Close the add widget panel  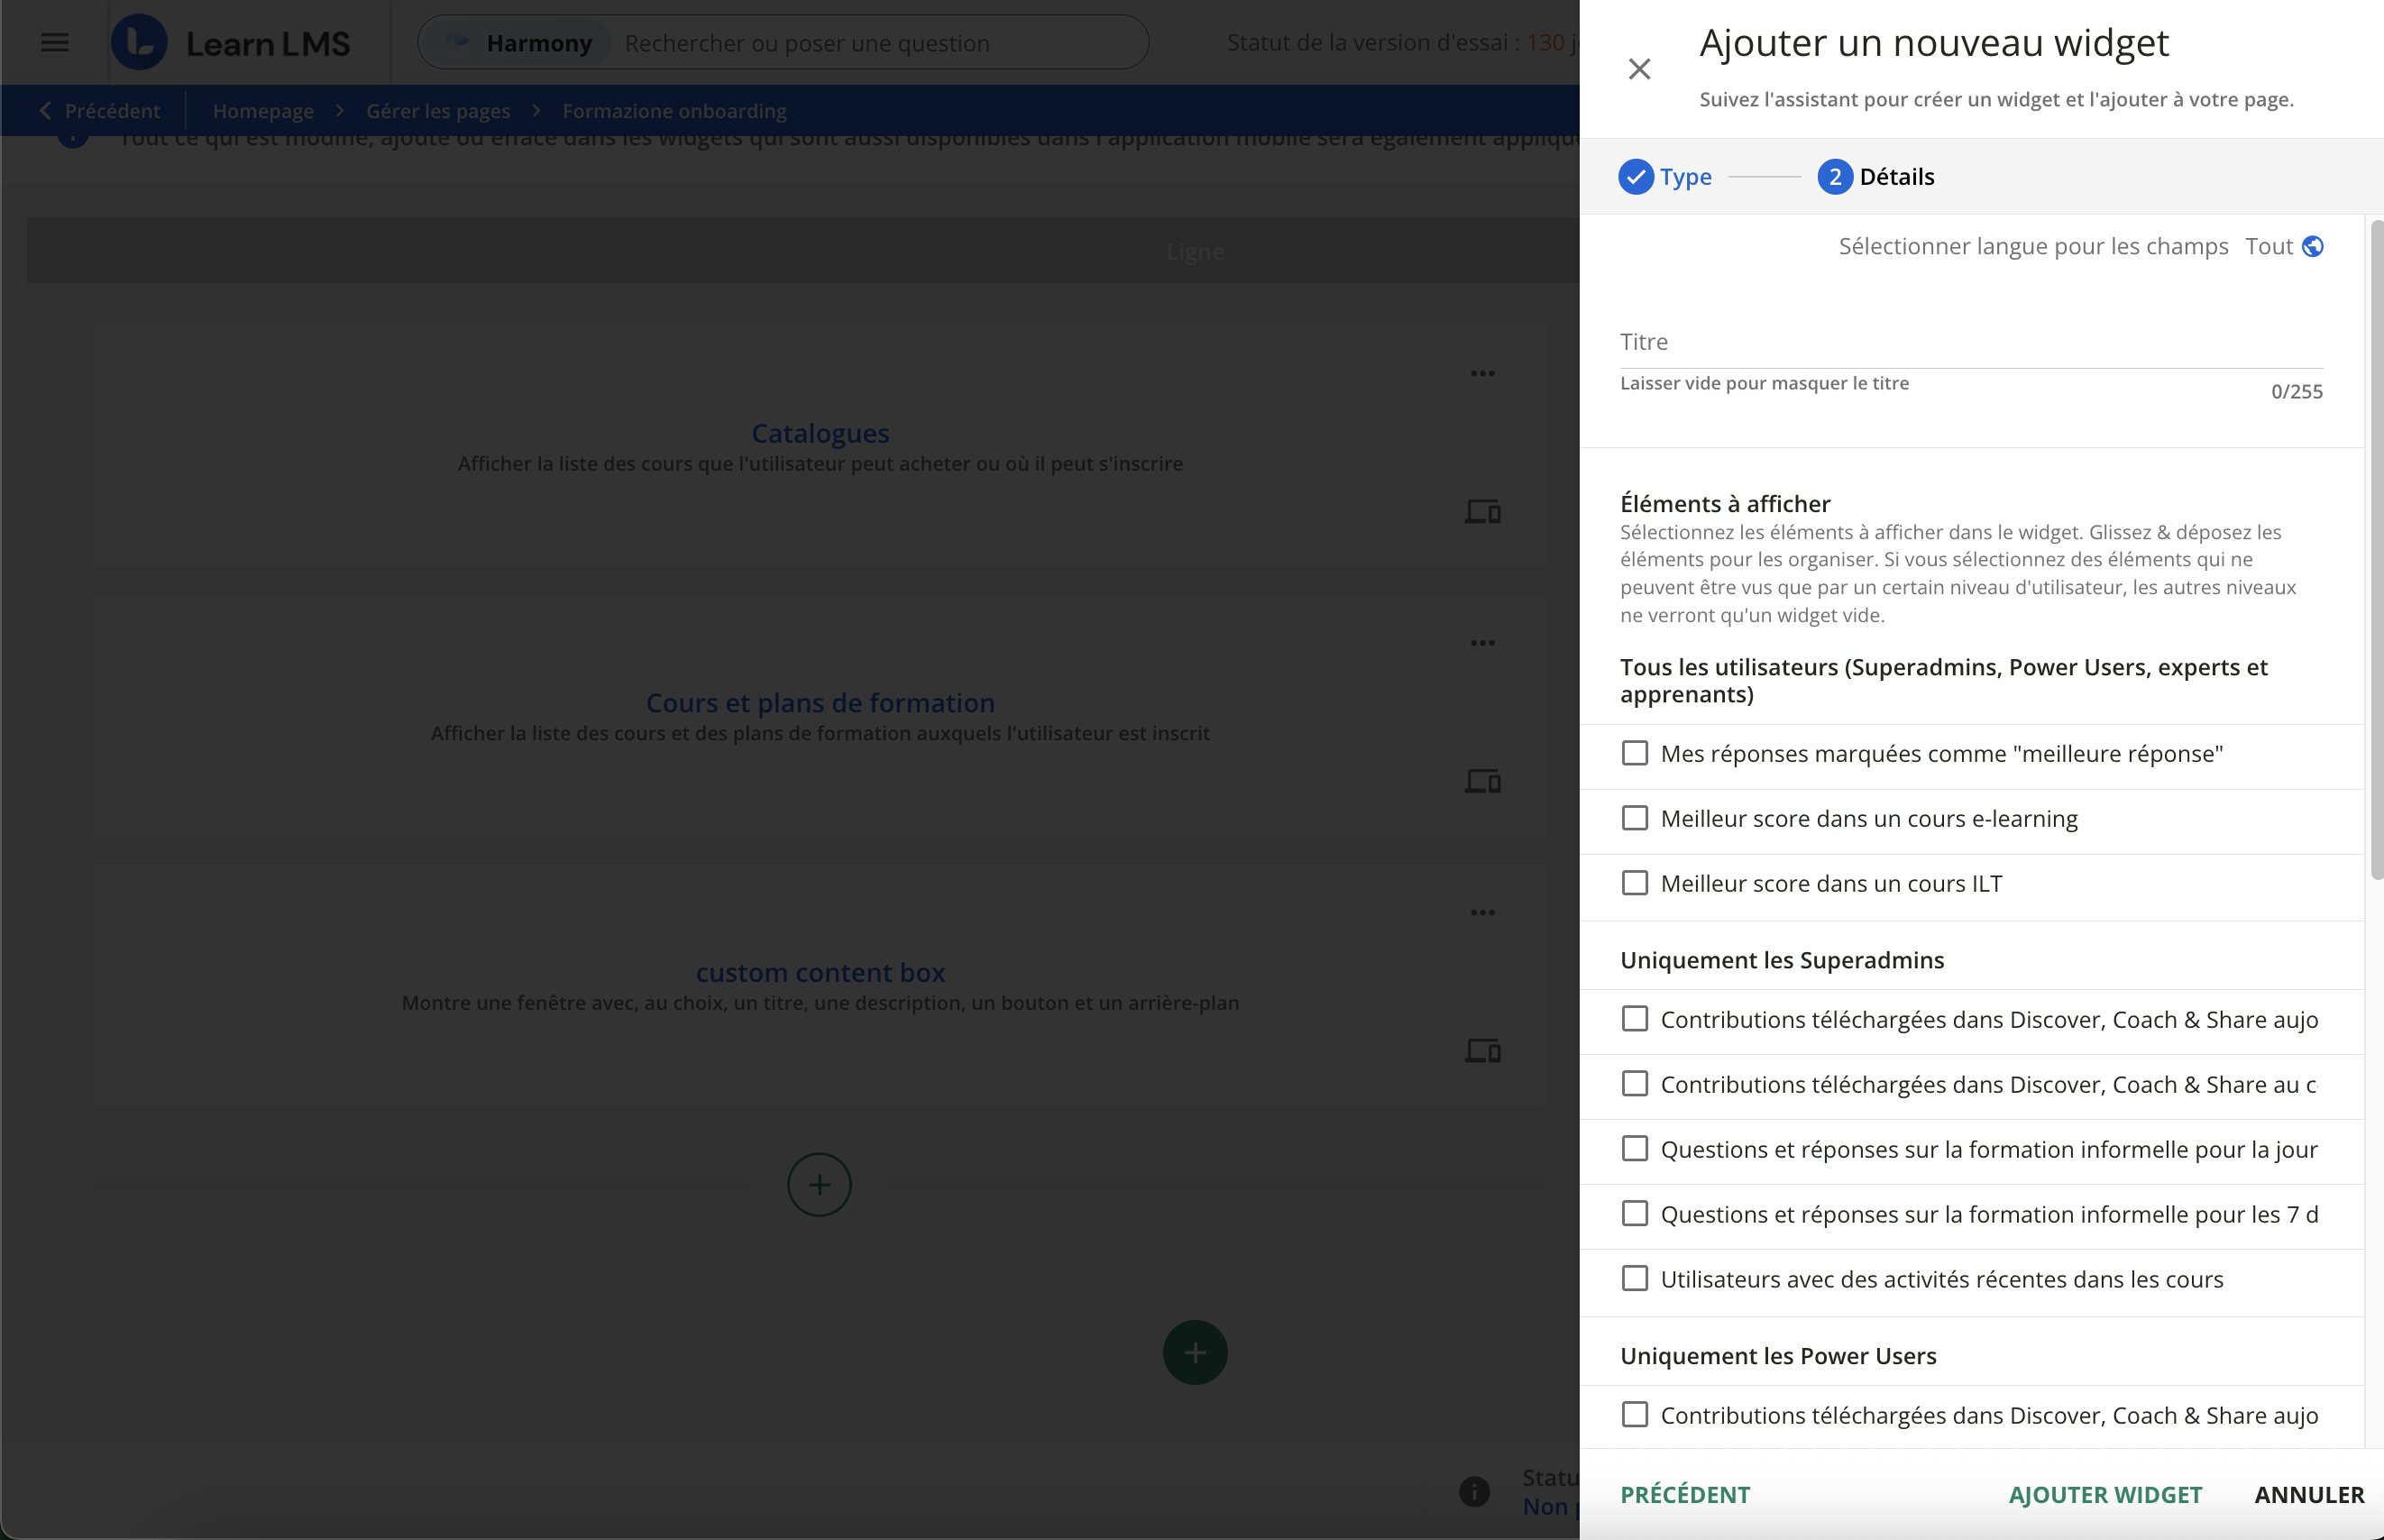[x=1639, y=69]
